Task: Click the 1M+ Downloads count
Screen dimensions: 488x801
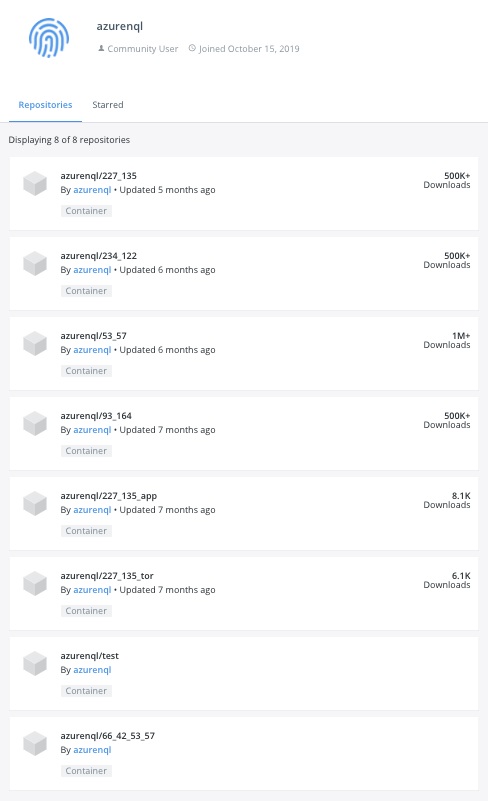Action: [447, 340]
